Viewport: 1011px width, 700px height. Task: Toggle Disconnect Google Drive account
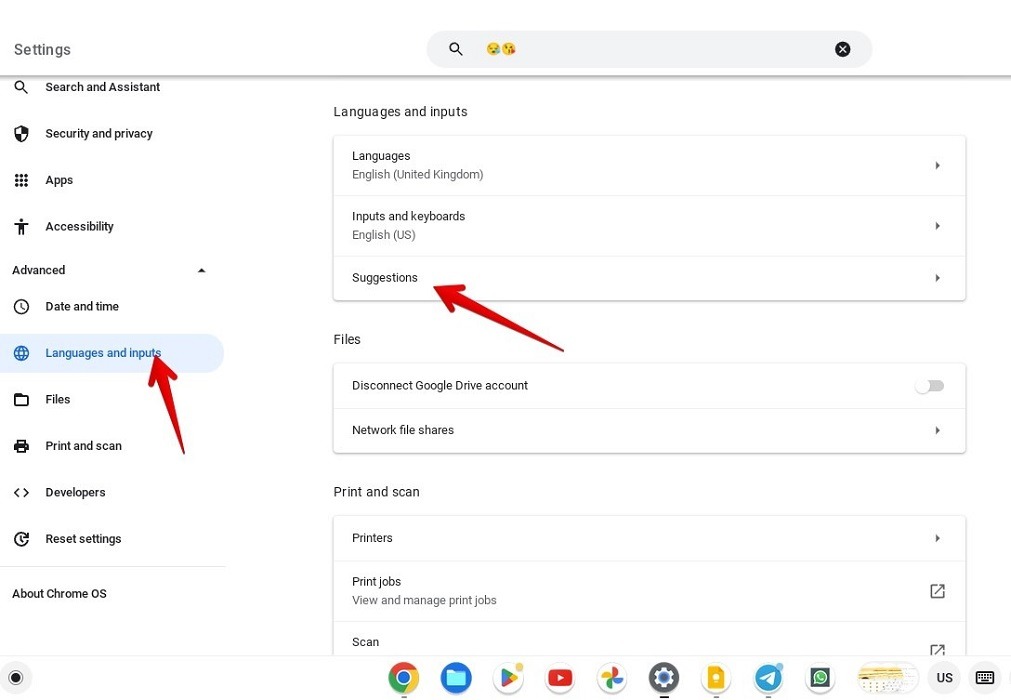[929, 385]
